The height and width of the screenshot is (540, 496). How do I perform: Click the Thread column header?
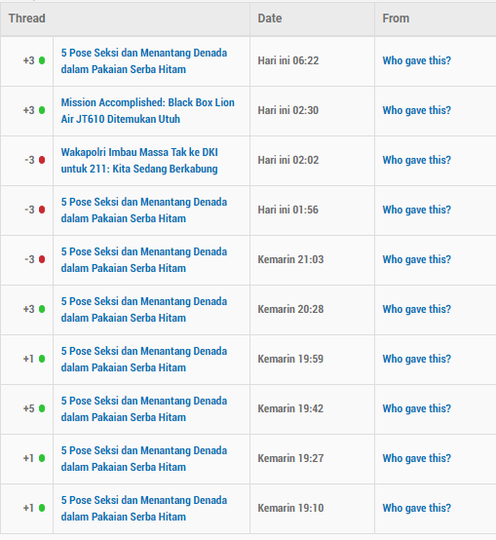27,18
